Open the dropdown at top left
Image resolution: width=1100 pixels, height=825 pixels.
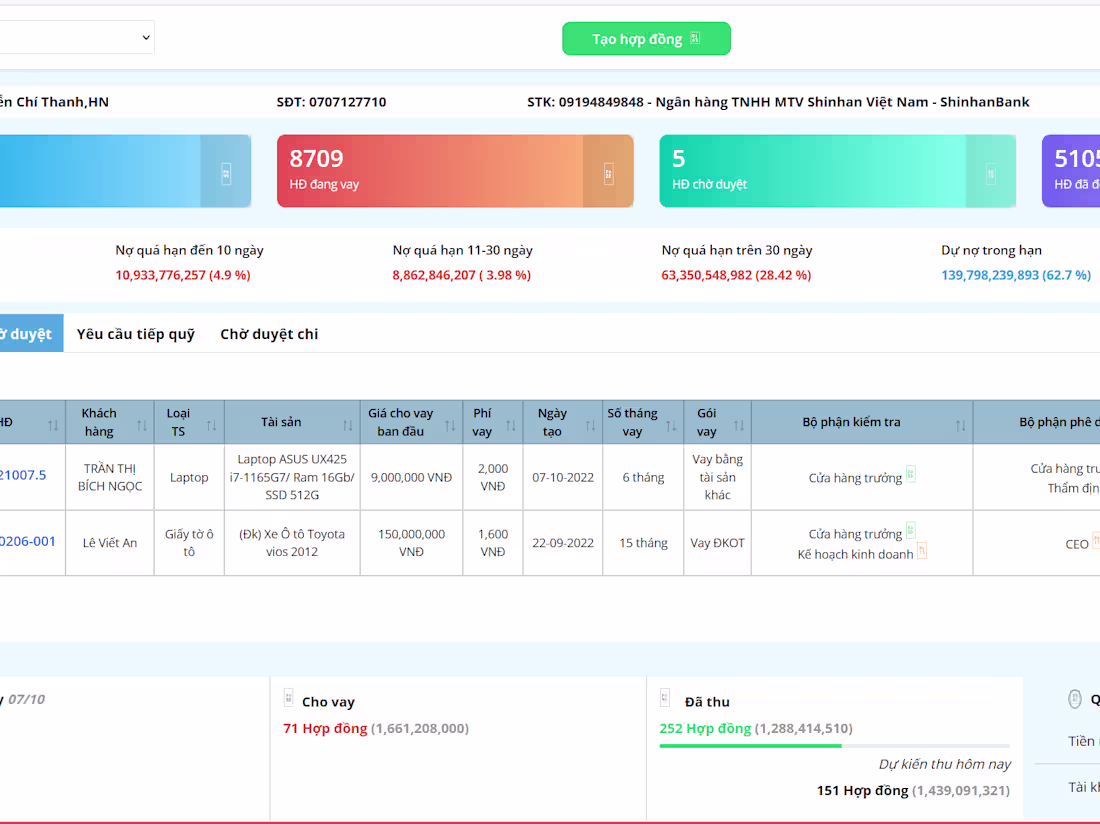76,37
